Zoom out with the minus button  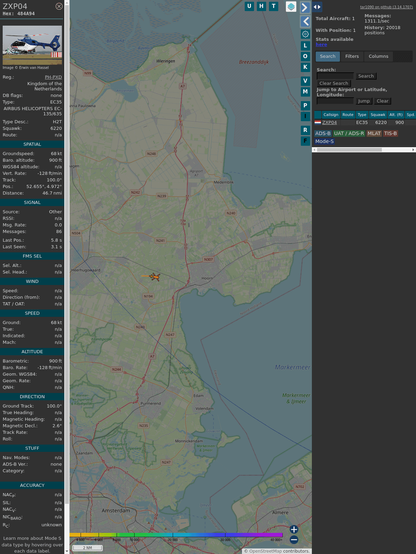tap(294, 540)
